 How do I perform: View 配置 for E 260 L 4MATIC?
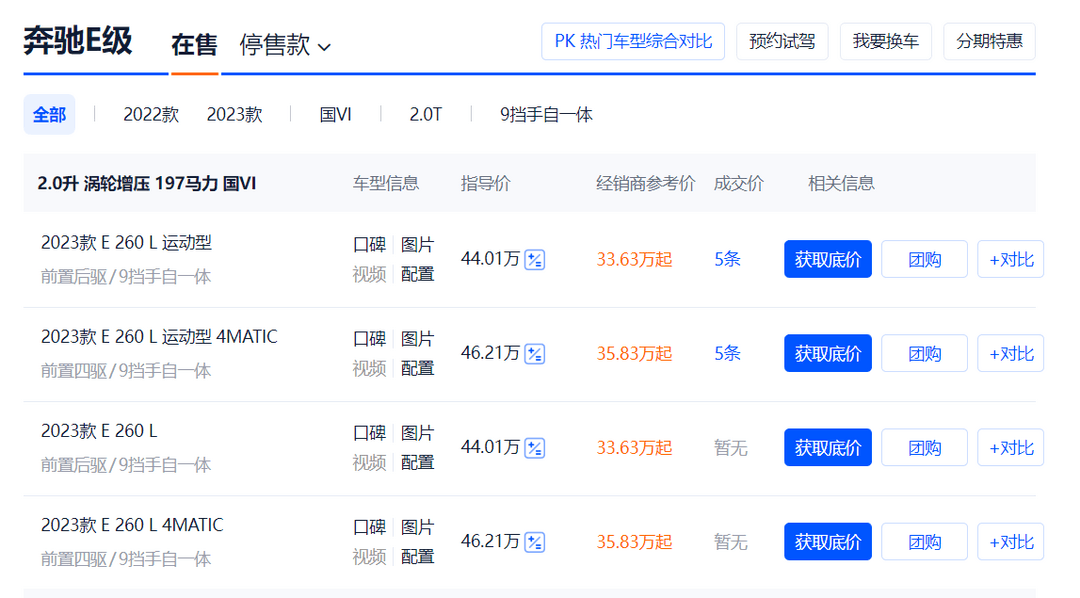pyautogui.click(x=417, y=557)
